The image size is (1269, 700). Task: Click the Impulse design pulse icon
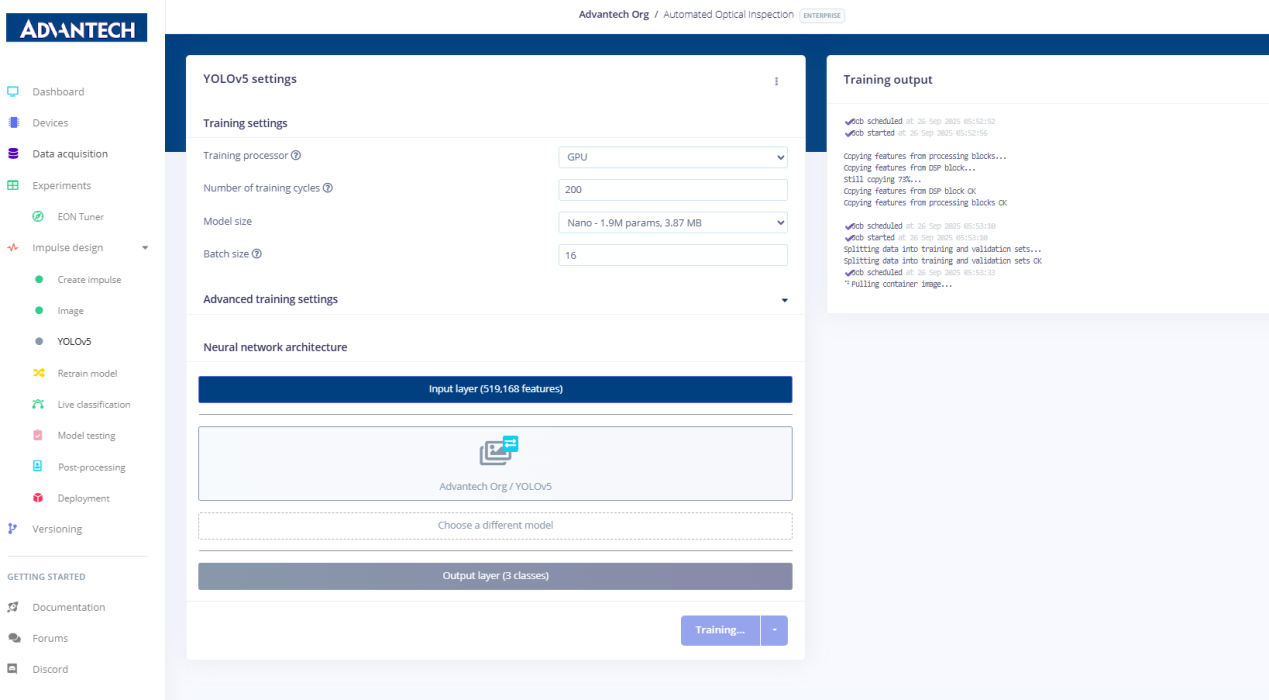(13, 247)
